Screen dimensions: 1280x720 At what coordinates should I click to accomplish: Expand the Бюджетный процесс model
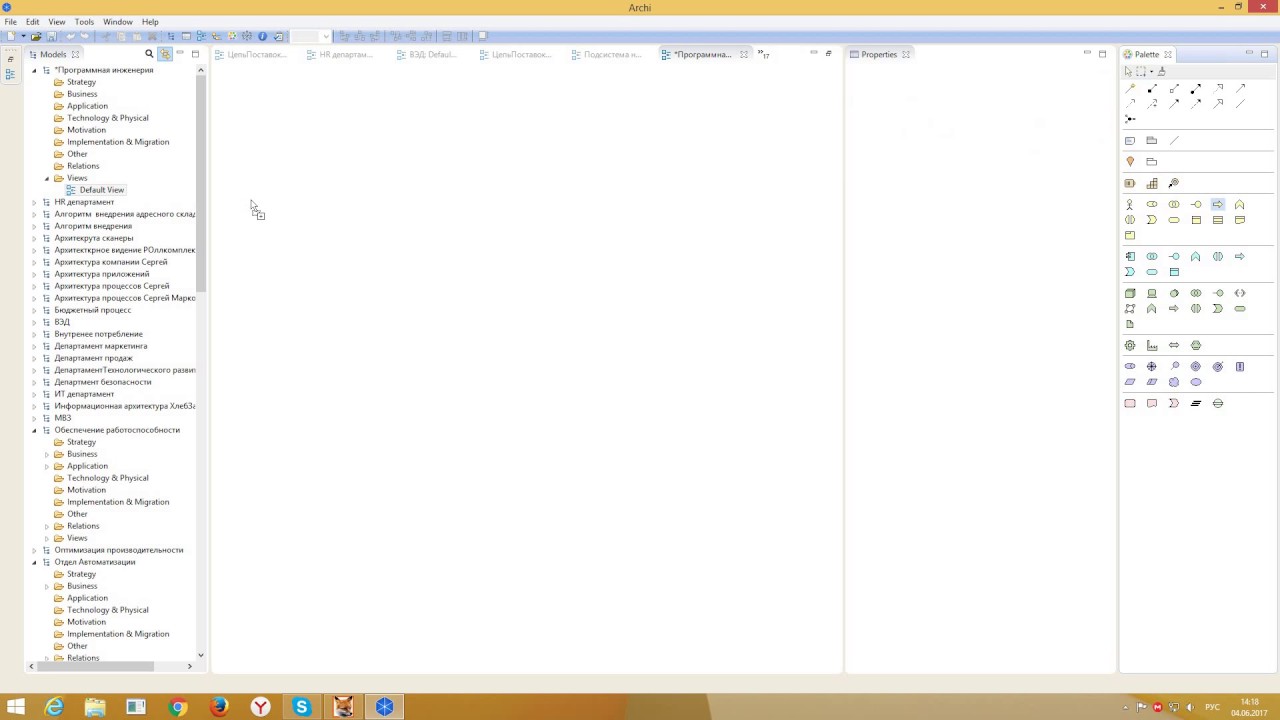34,310
